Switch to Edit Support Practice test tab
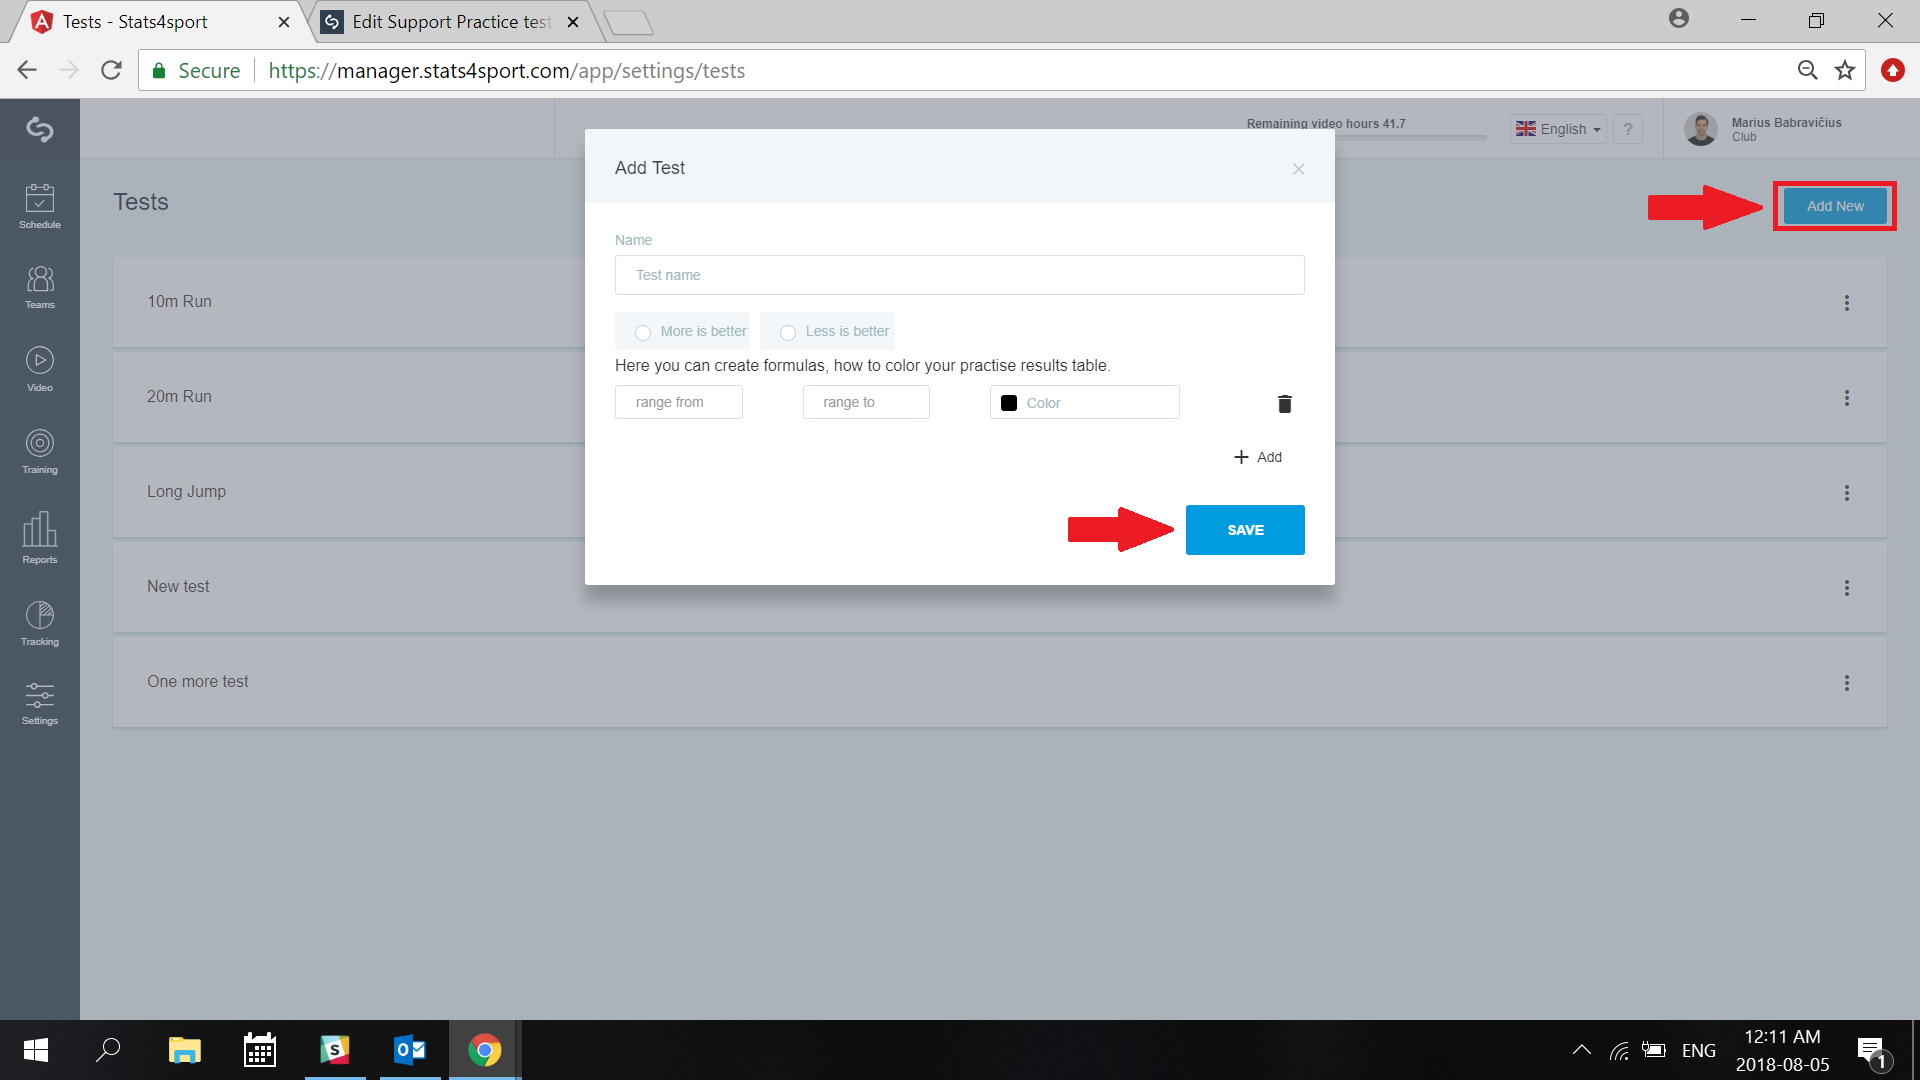Viewport: 1920px width, 1080px height. pyautogui.click(x=453, y=22)
